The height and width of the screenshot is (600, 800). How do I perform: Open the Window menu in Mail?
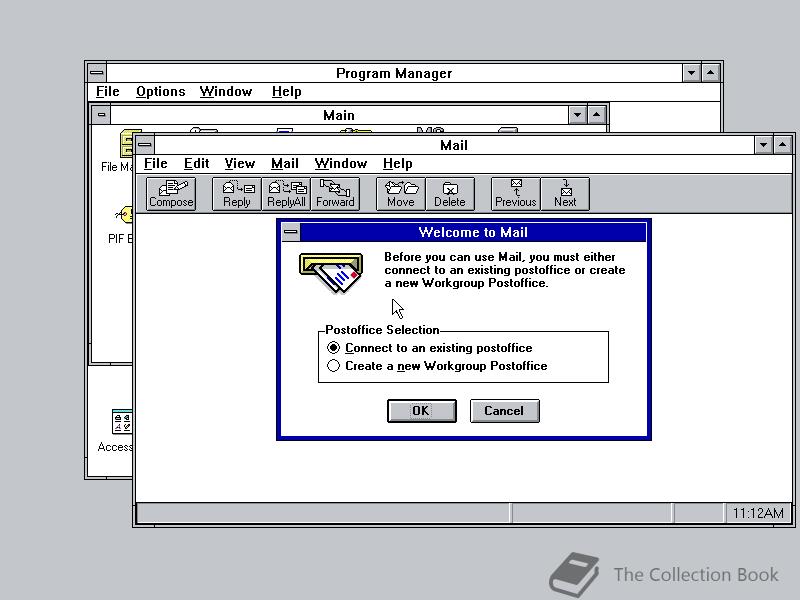pyautogui.click(x=341, y=164)
